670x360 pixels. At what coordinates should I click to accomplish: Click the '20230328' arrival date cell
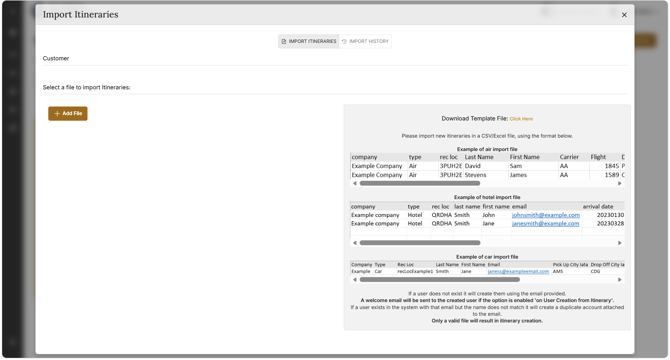610,224
